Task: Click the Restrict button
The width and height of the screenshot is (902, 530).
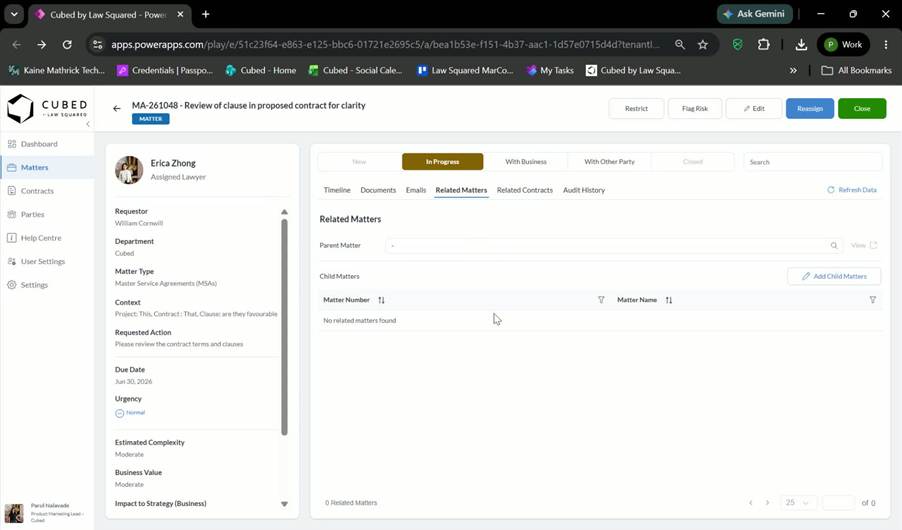Action: 636,109
